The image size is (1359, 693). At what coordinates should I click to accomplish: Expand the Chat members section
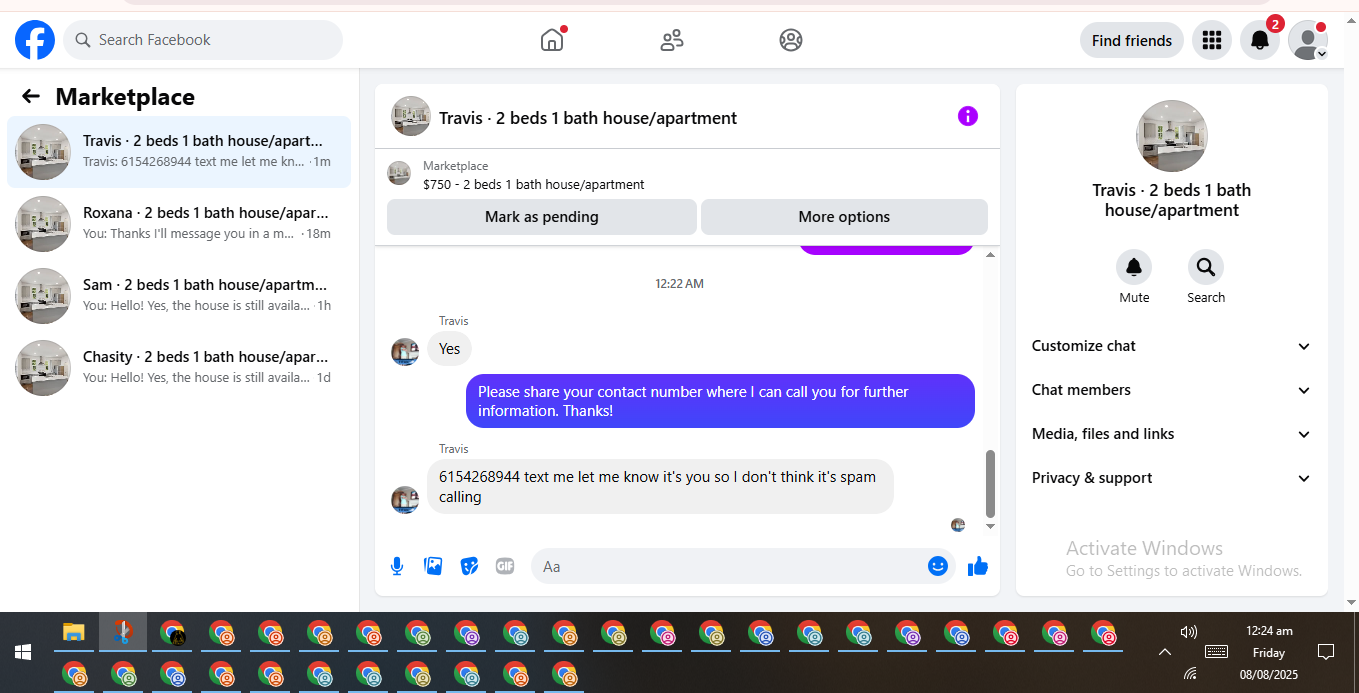(x=1171, y=390)
